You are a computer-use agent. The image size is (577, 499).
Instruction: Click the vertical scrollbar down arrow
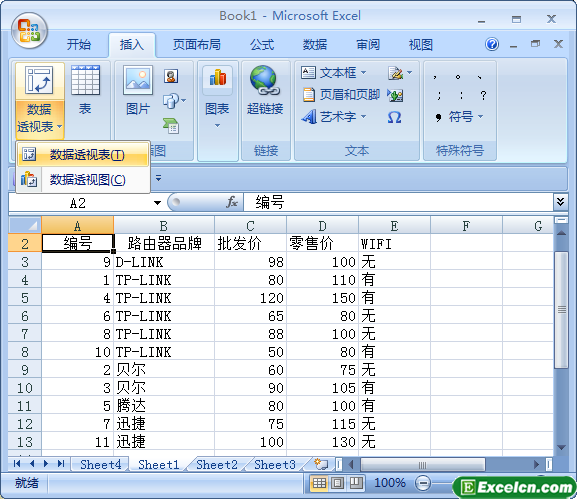pos(561,448)
